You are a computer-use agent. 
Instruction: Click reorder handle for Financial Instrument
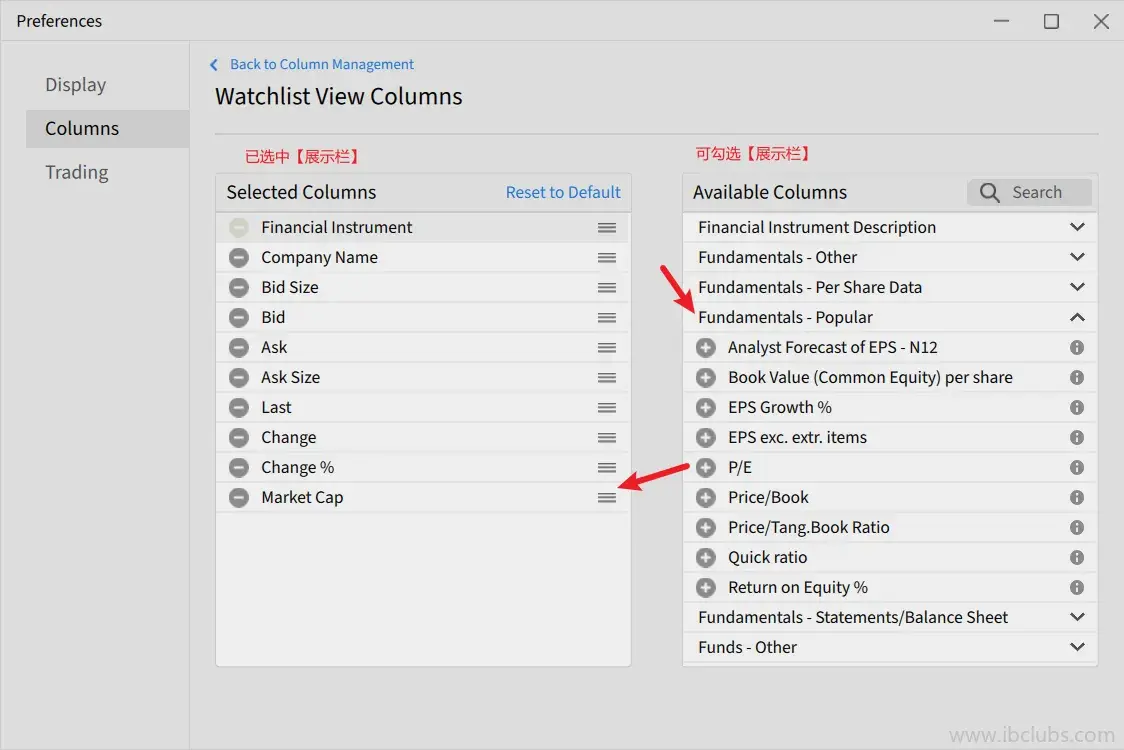coord(607,227)
